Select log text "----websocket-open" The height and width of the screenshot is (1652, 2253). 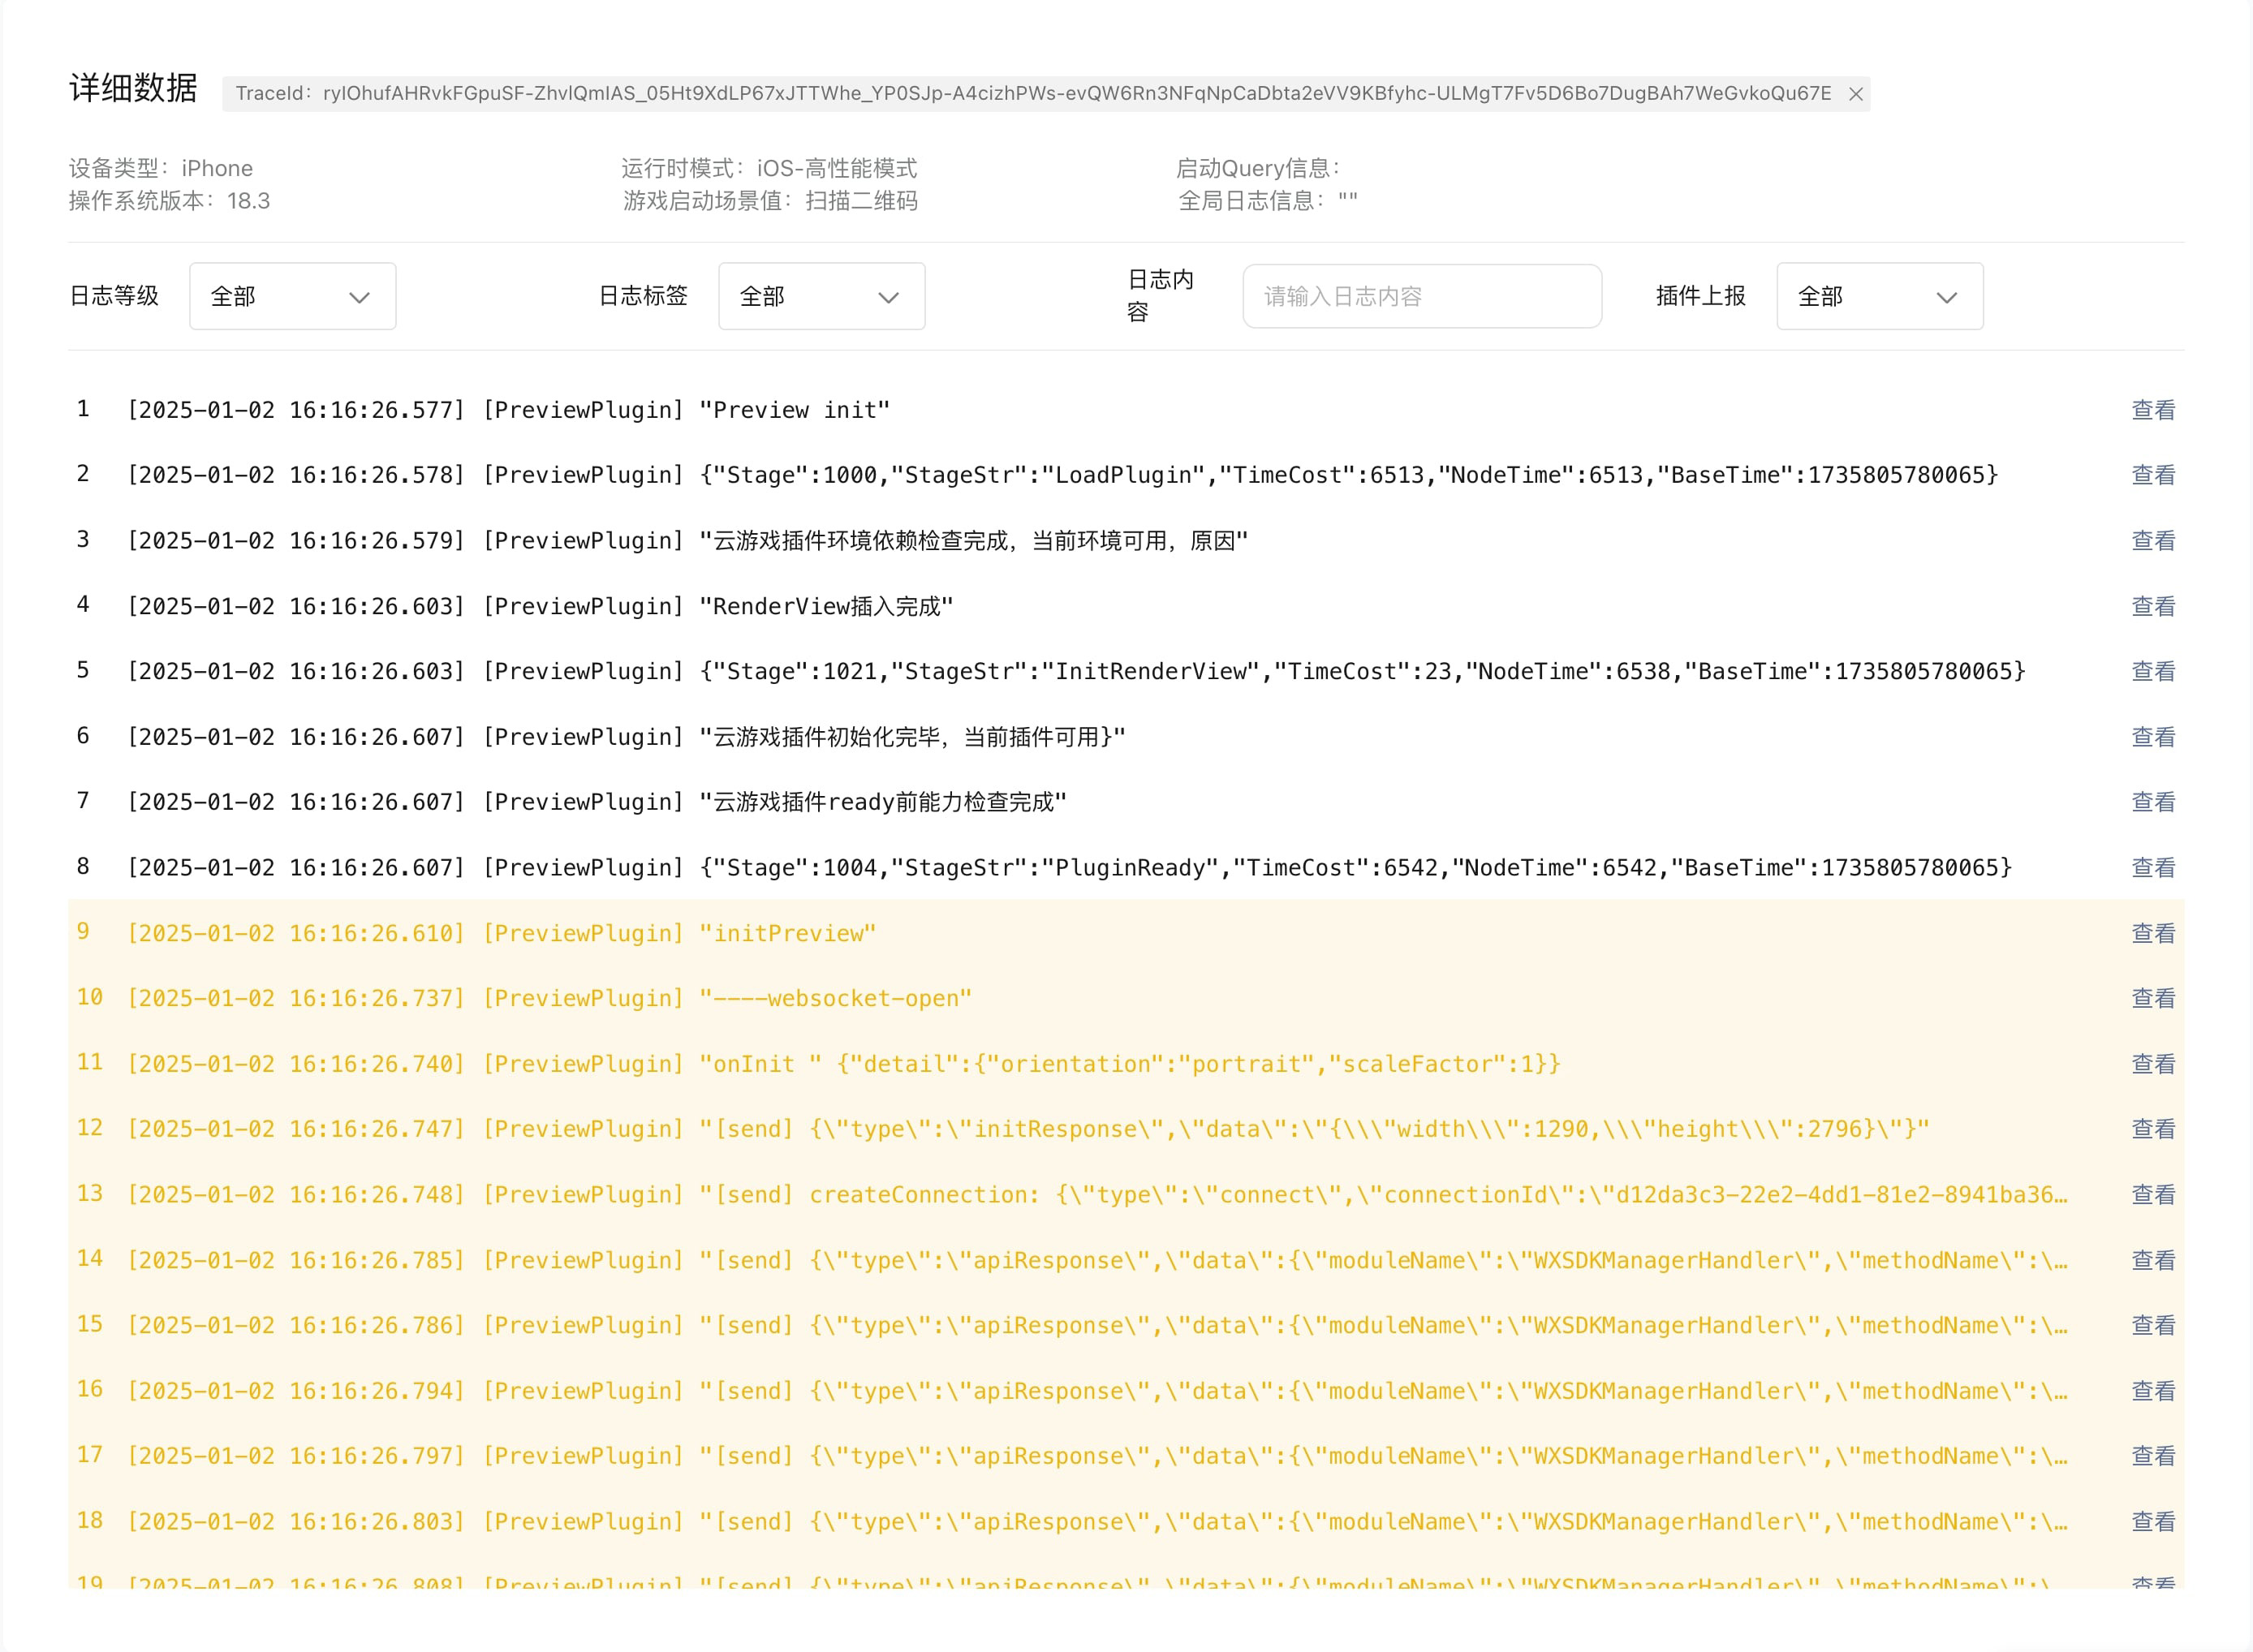[836, 998]
